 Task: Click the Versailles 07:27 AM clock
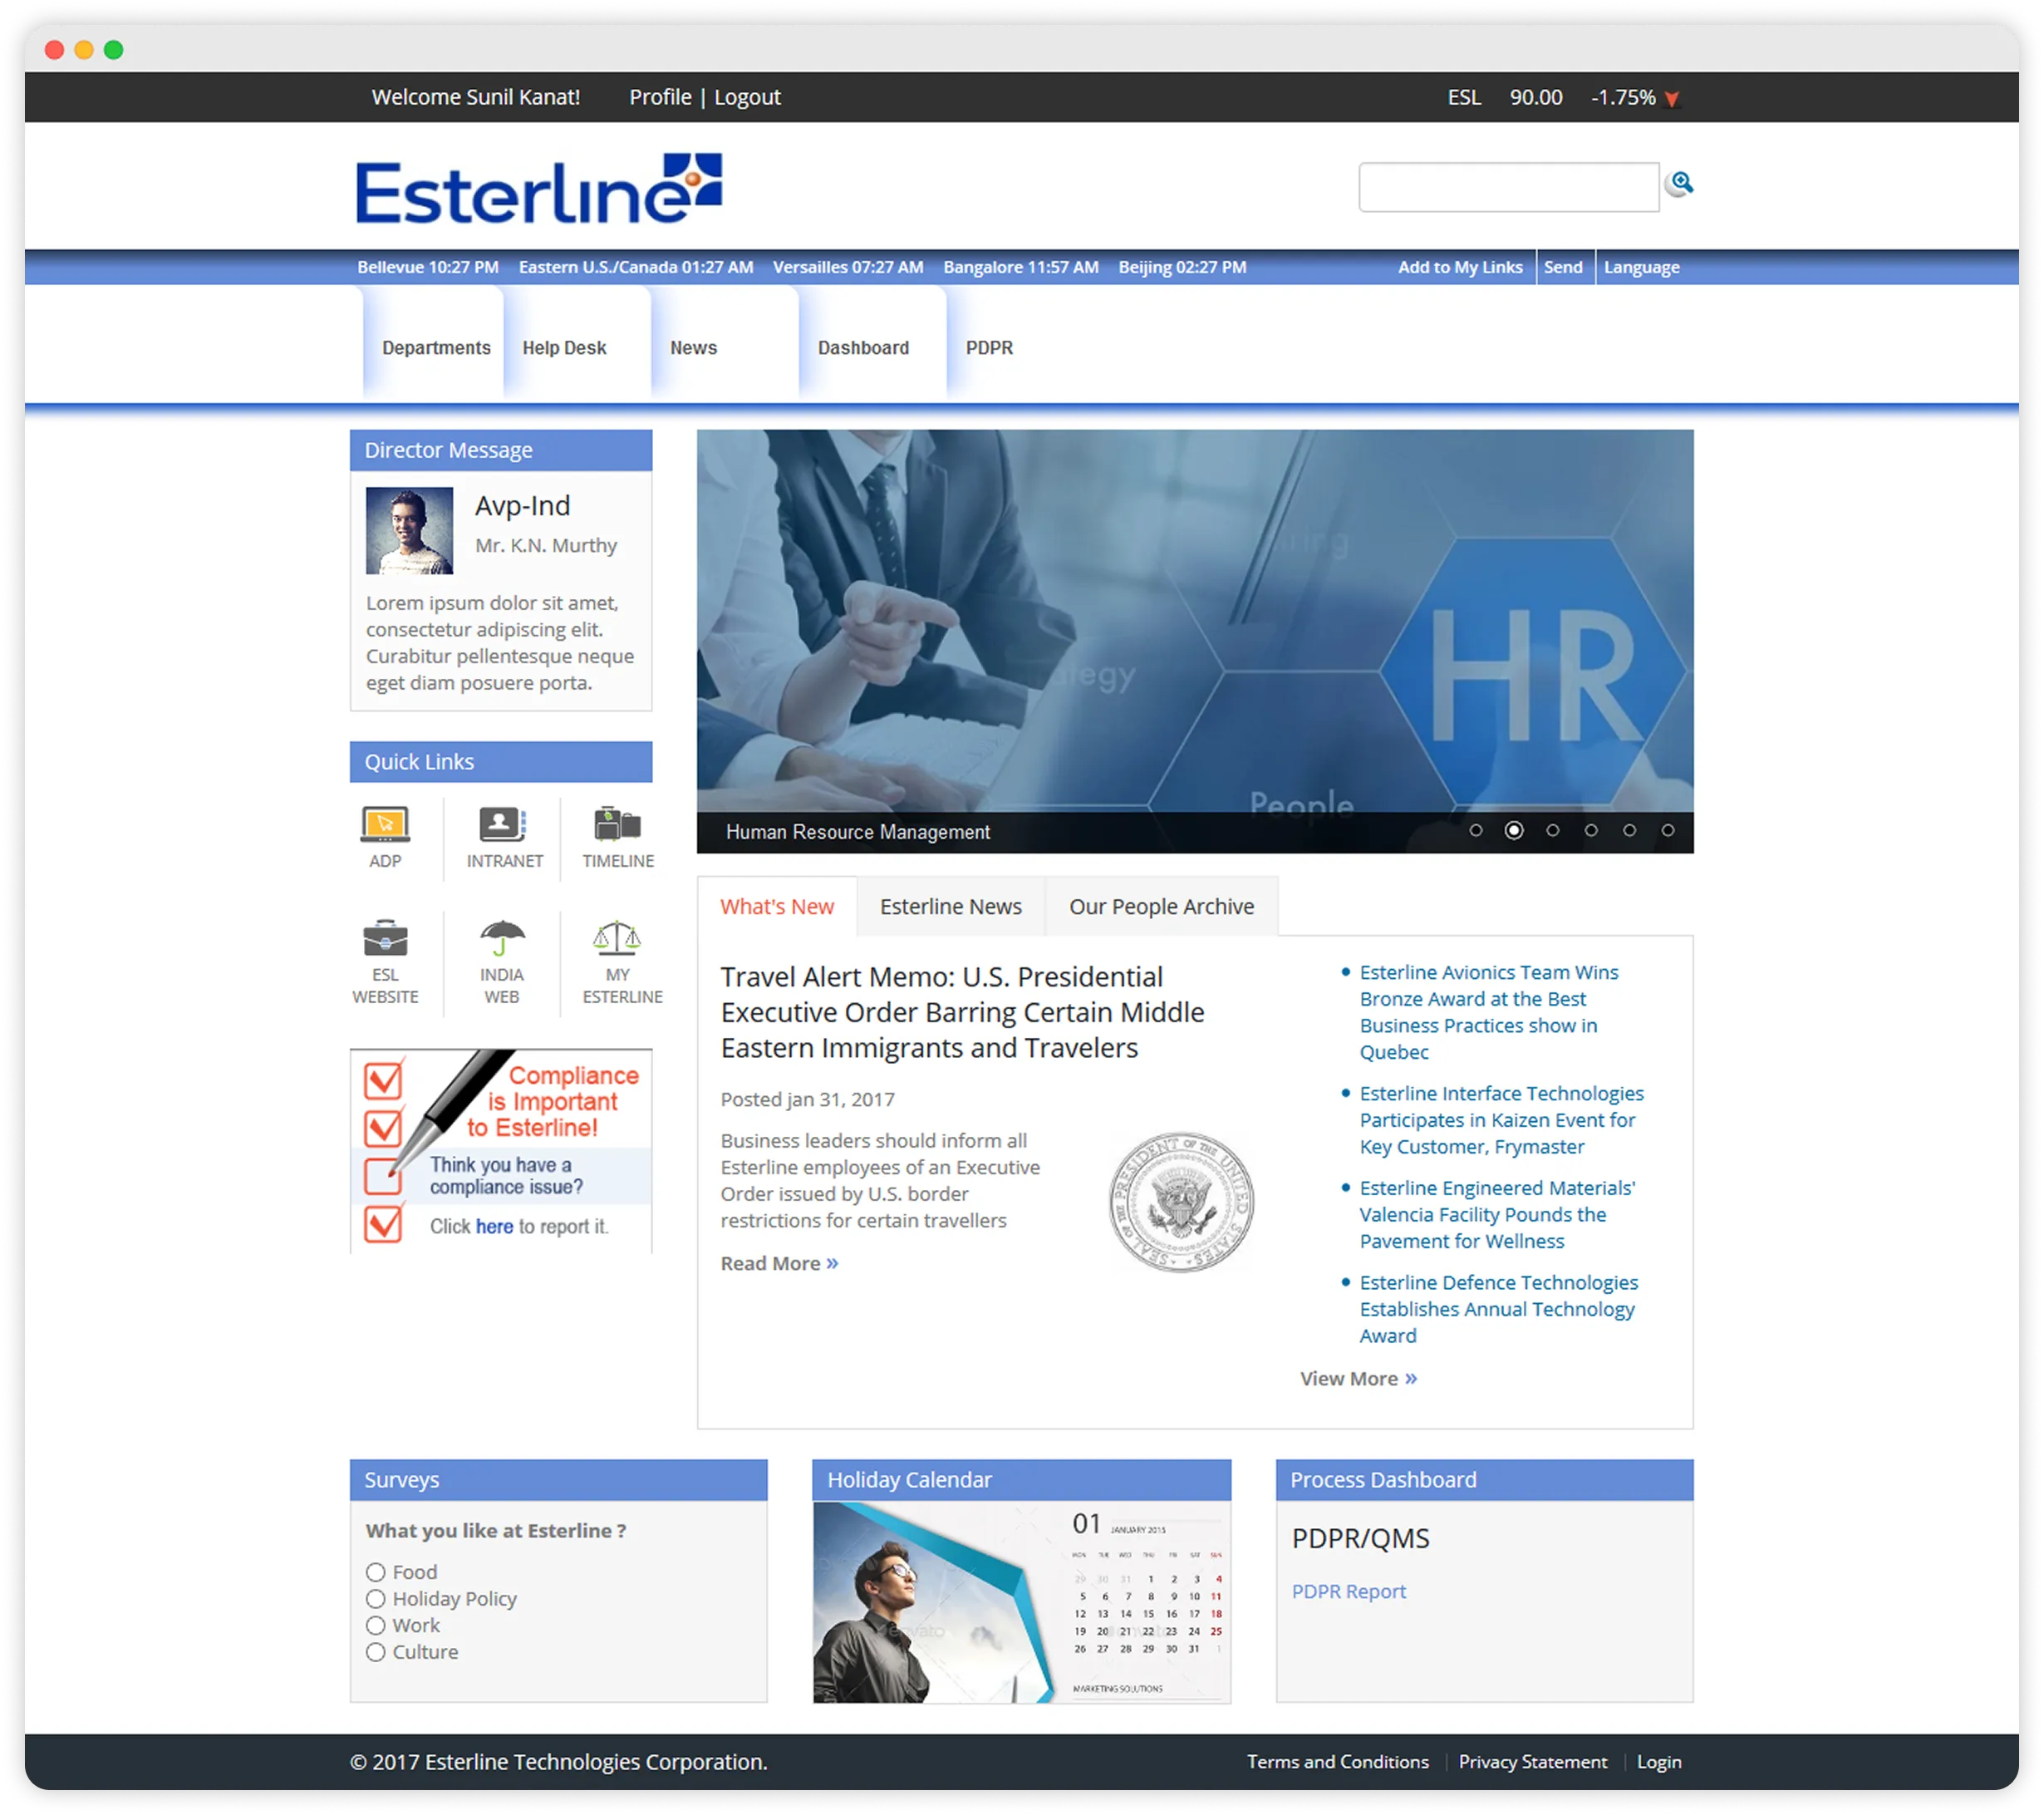(848, 268)
